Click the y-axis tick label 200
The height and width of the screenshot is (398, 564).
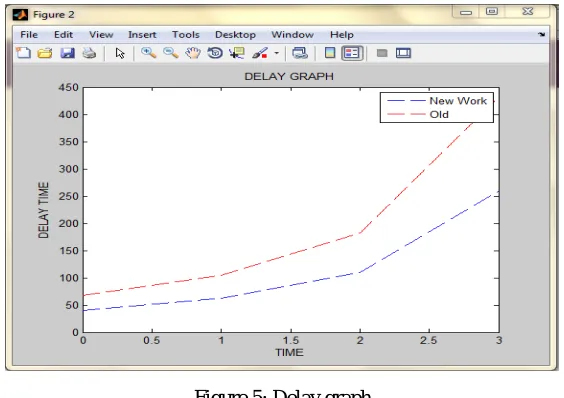click(68, 223)
